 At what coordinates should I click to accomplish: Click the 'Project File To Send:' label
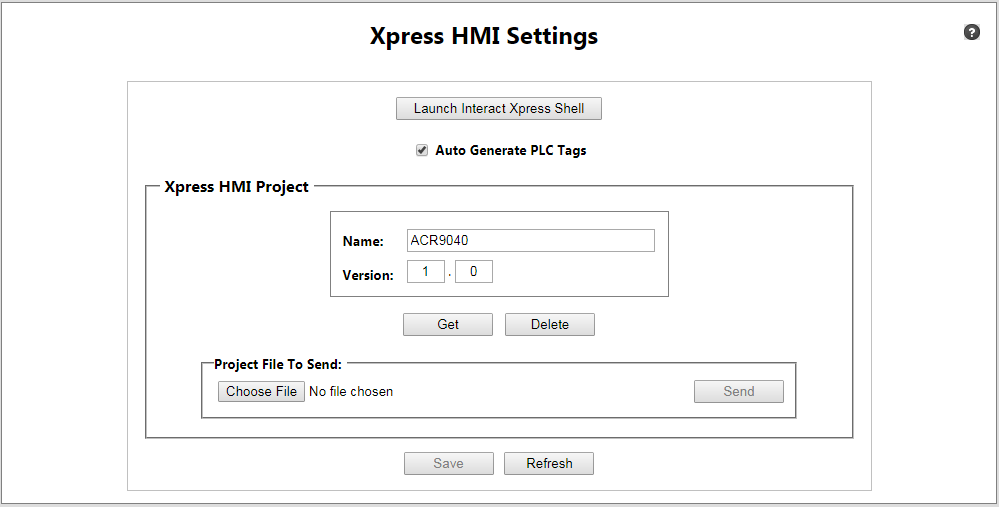278,364
